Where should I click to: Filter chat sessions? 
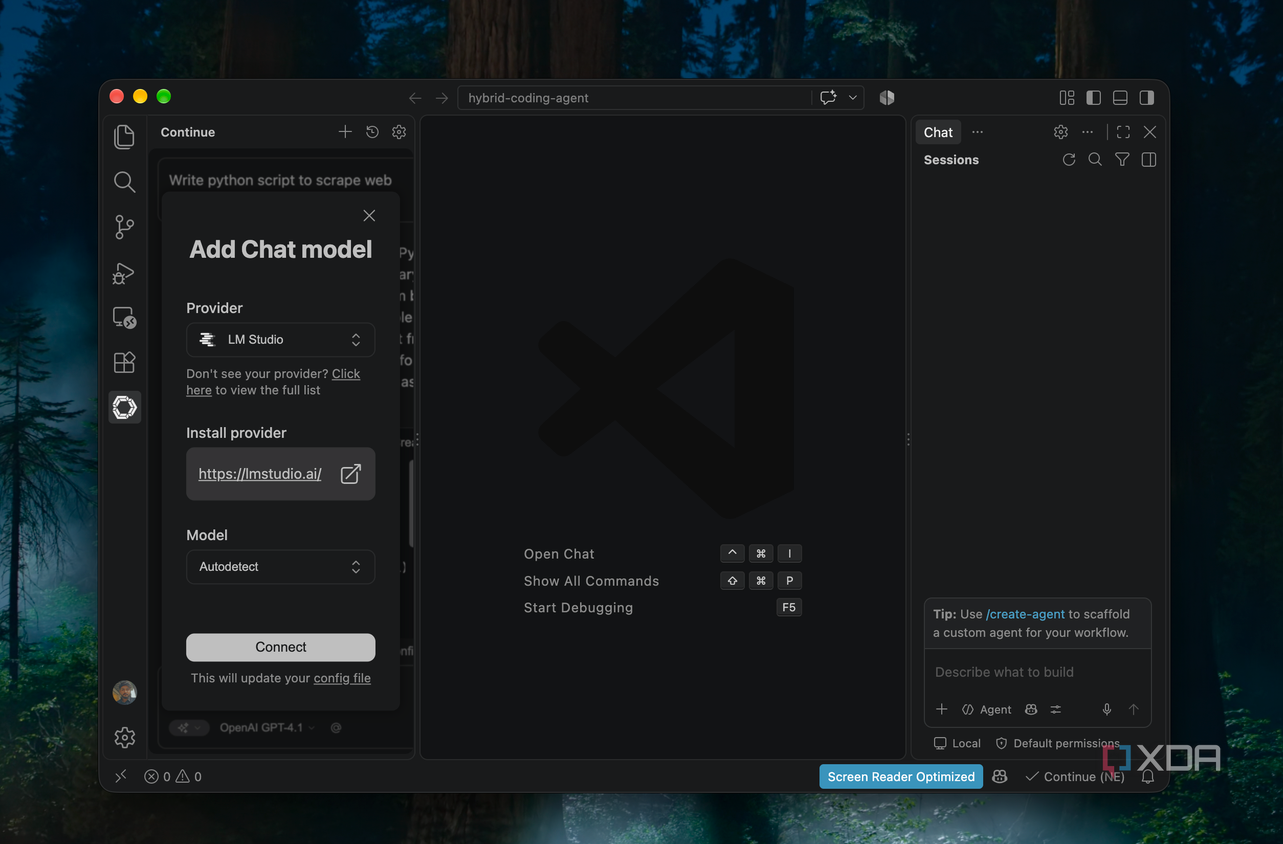[x=1122, y=160]
